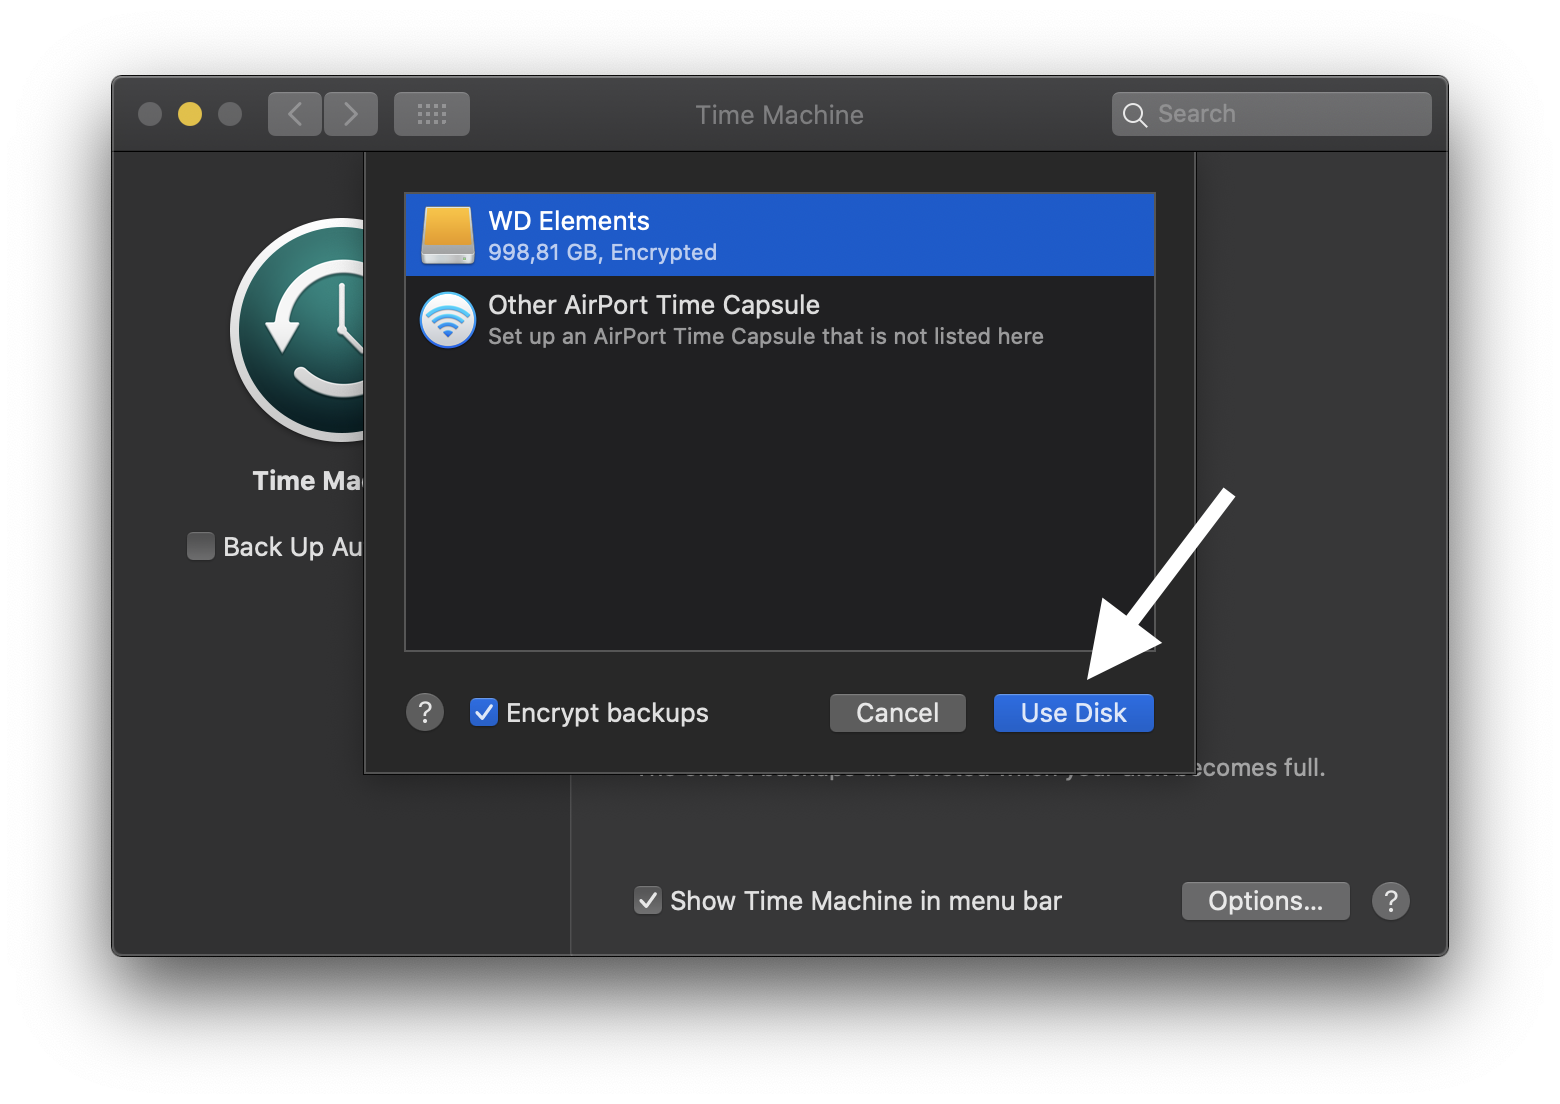
Task: Minimize window with yellow button
Action: 190,114
